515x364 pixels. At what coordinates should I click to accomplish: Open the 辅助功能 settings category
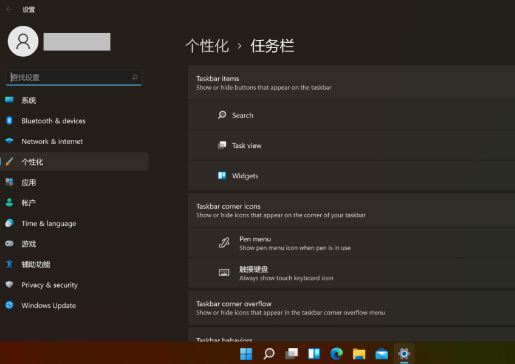point(74,264)
